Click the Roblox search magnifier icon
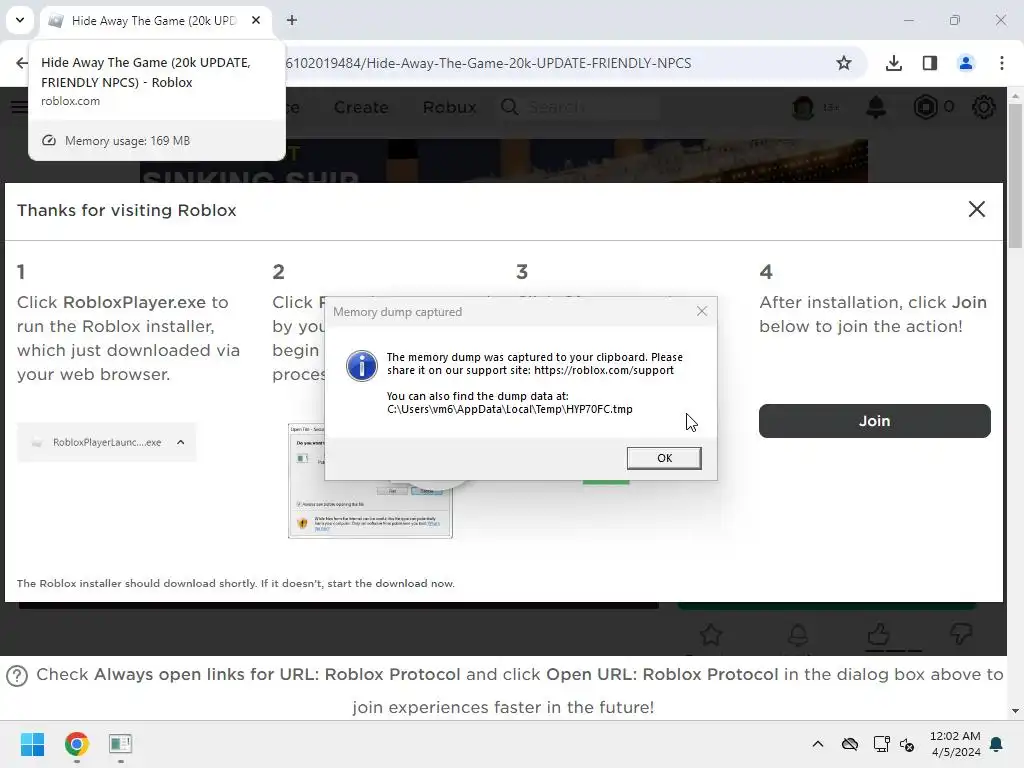Screen dimensions: 1024x768 coord(509,107)
